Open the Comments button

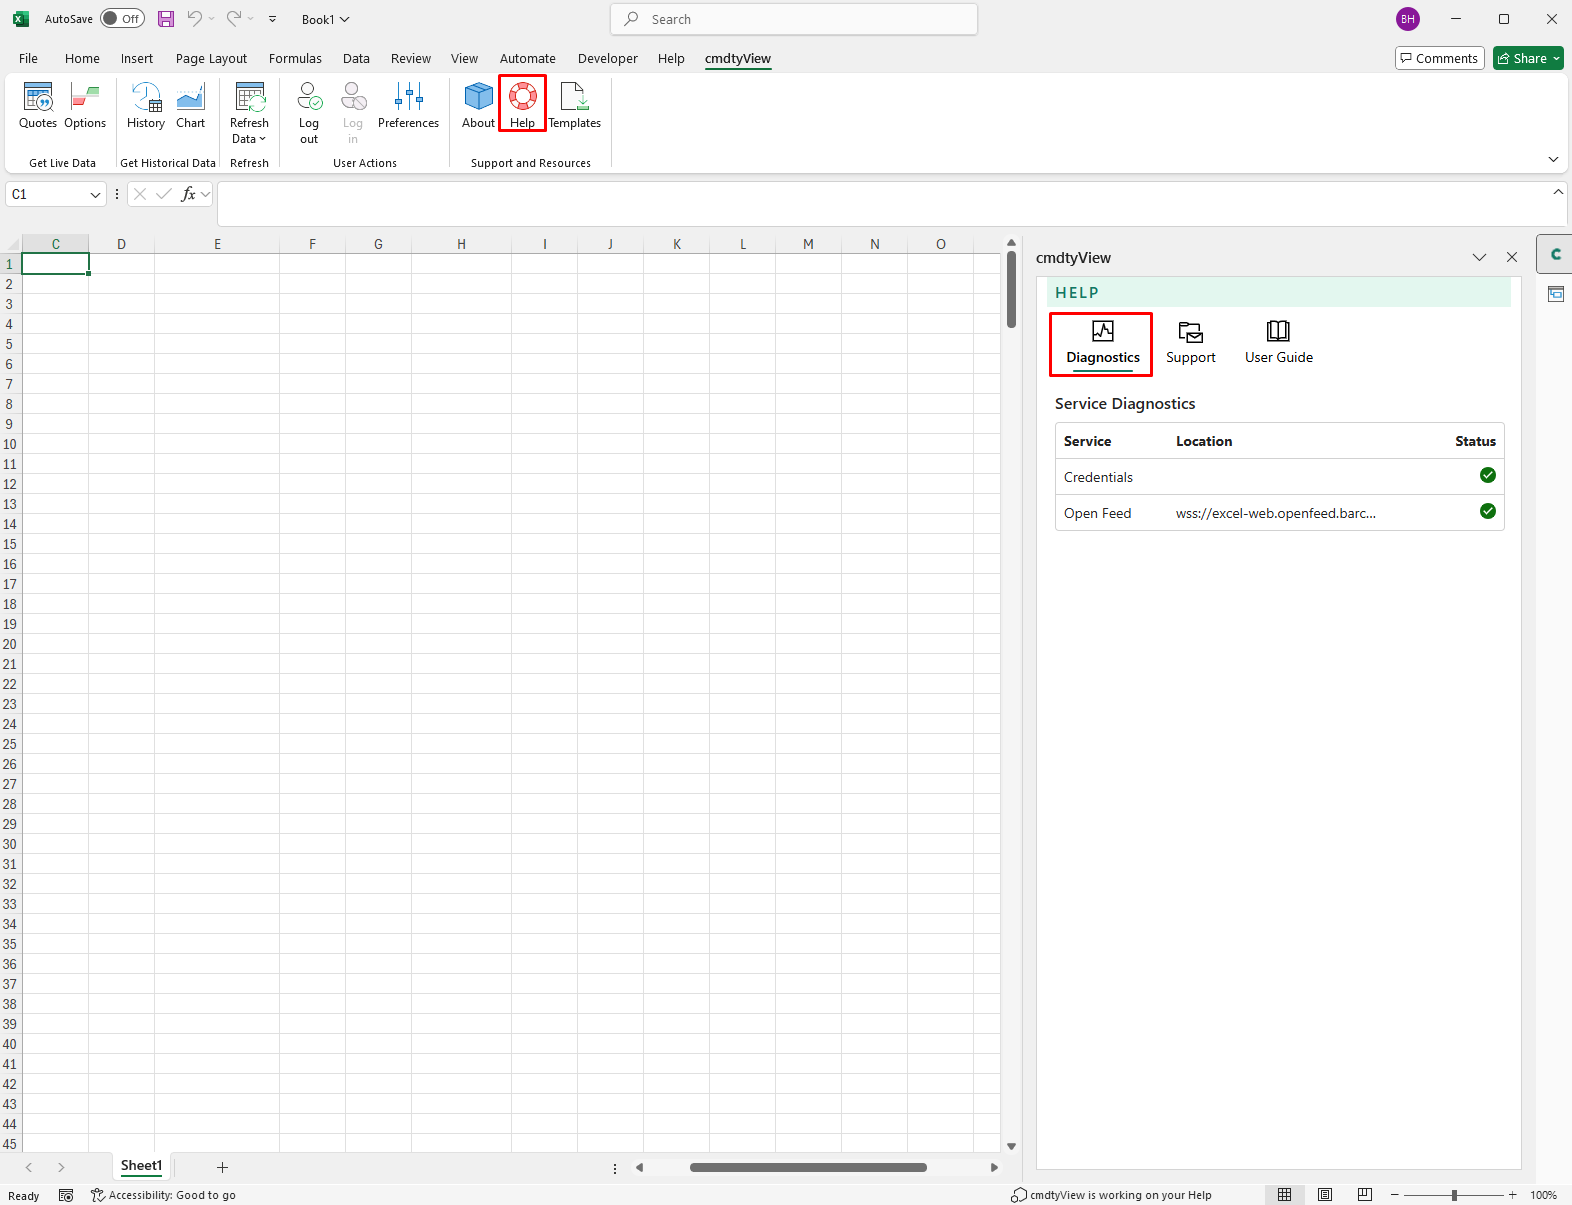(1439, 58)
